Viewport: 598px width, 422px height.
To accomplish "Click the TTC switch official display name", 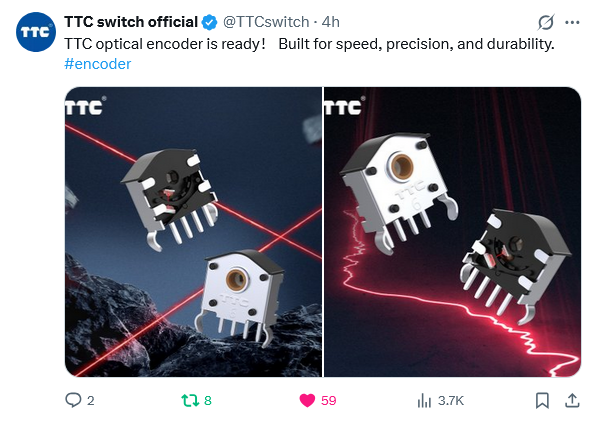I will [131, 22].
